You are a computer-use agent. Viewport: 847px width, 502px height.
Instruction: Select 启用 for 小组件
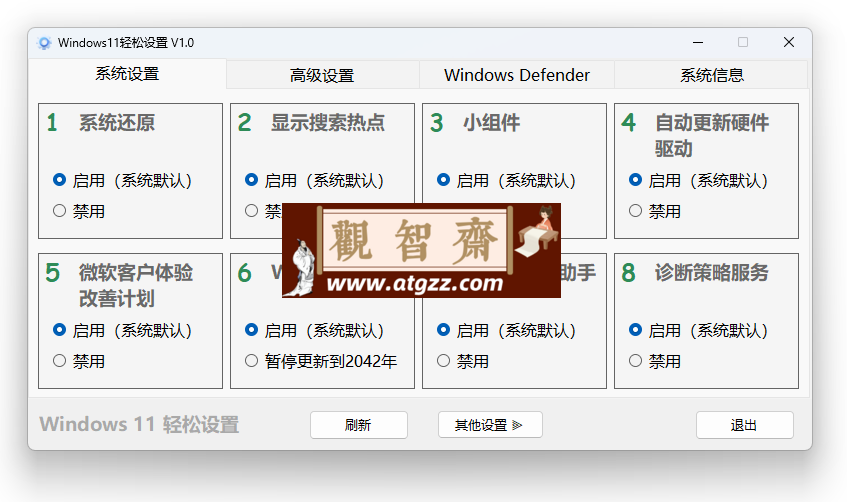[506, 180]
